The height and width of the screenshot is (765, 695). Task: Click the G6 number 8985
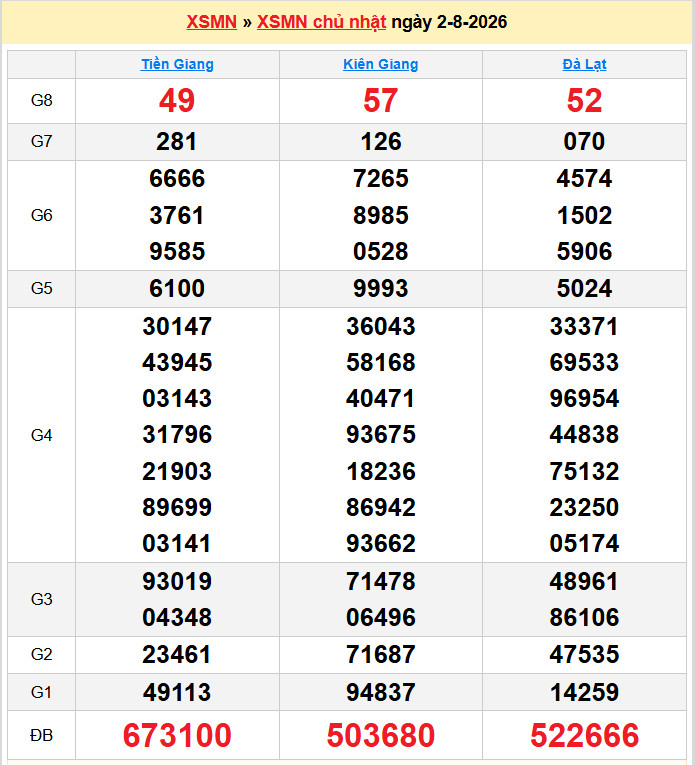[x=381, y=216]
